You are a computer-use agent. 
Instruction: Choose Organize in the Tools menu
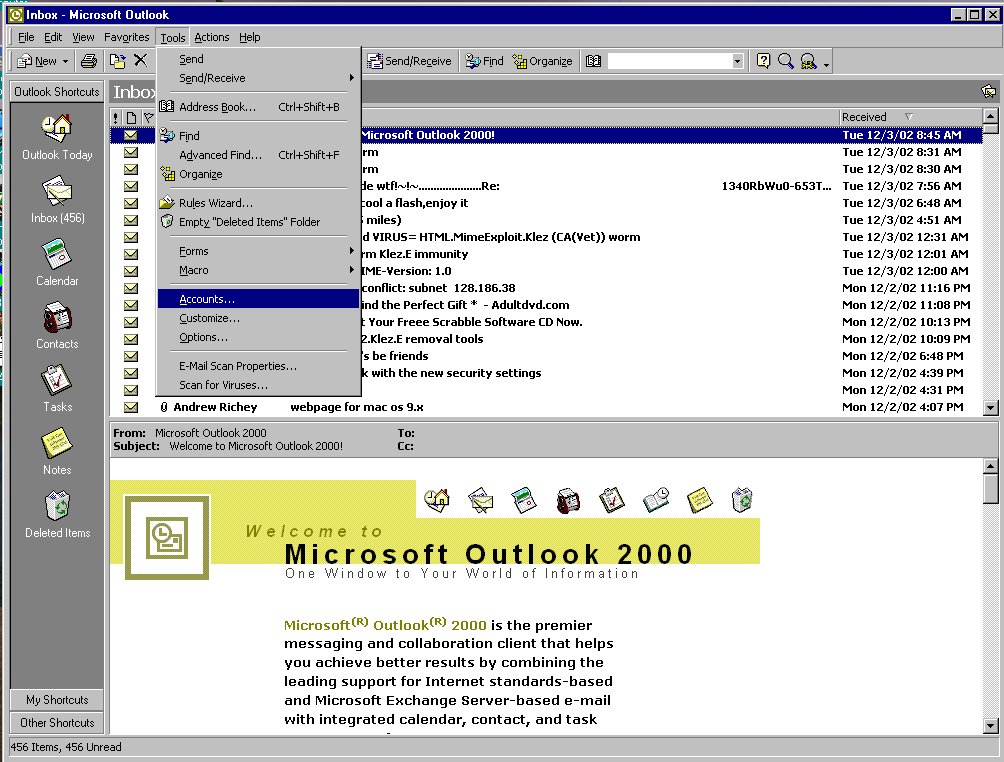(258, 174)
